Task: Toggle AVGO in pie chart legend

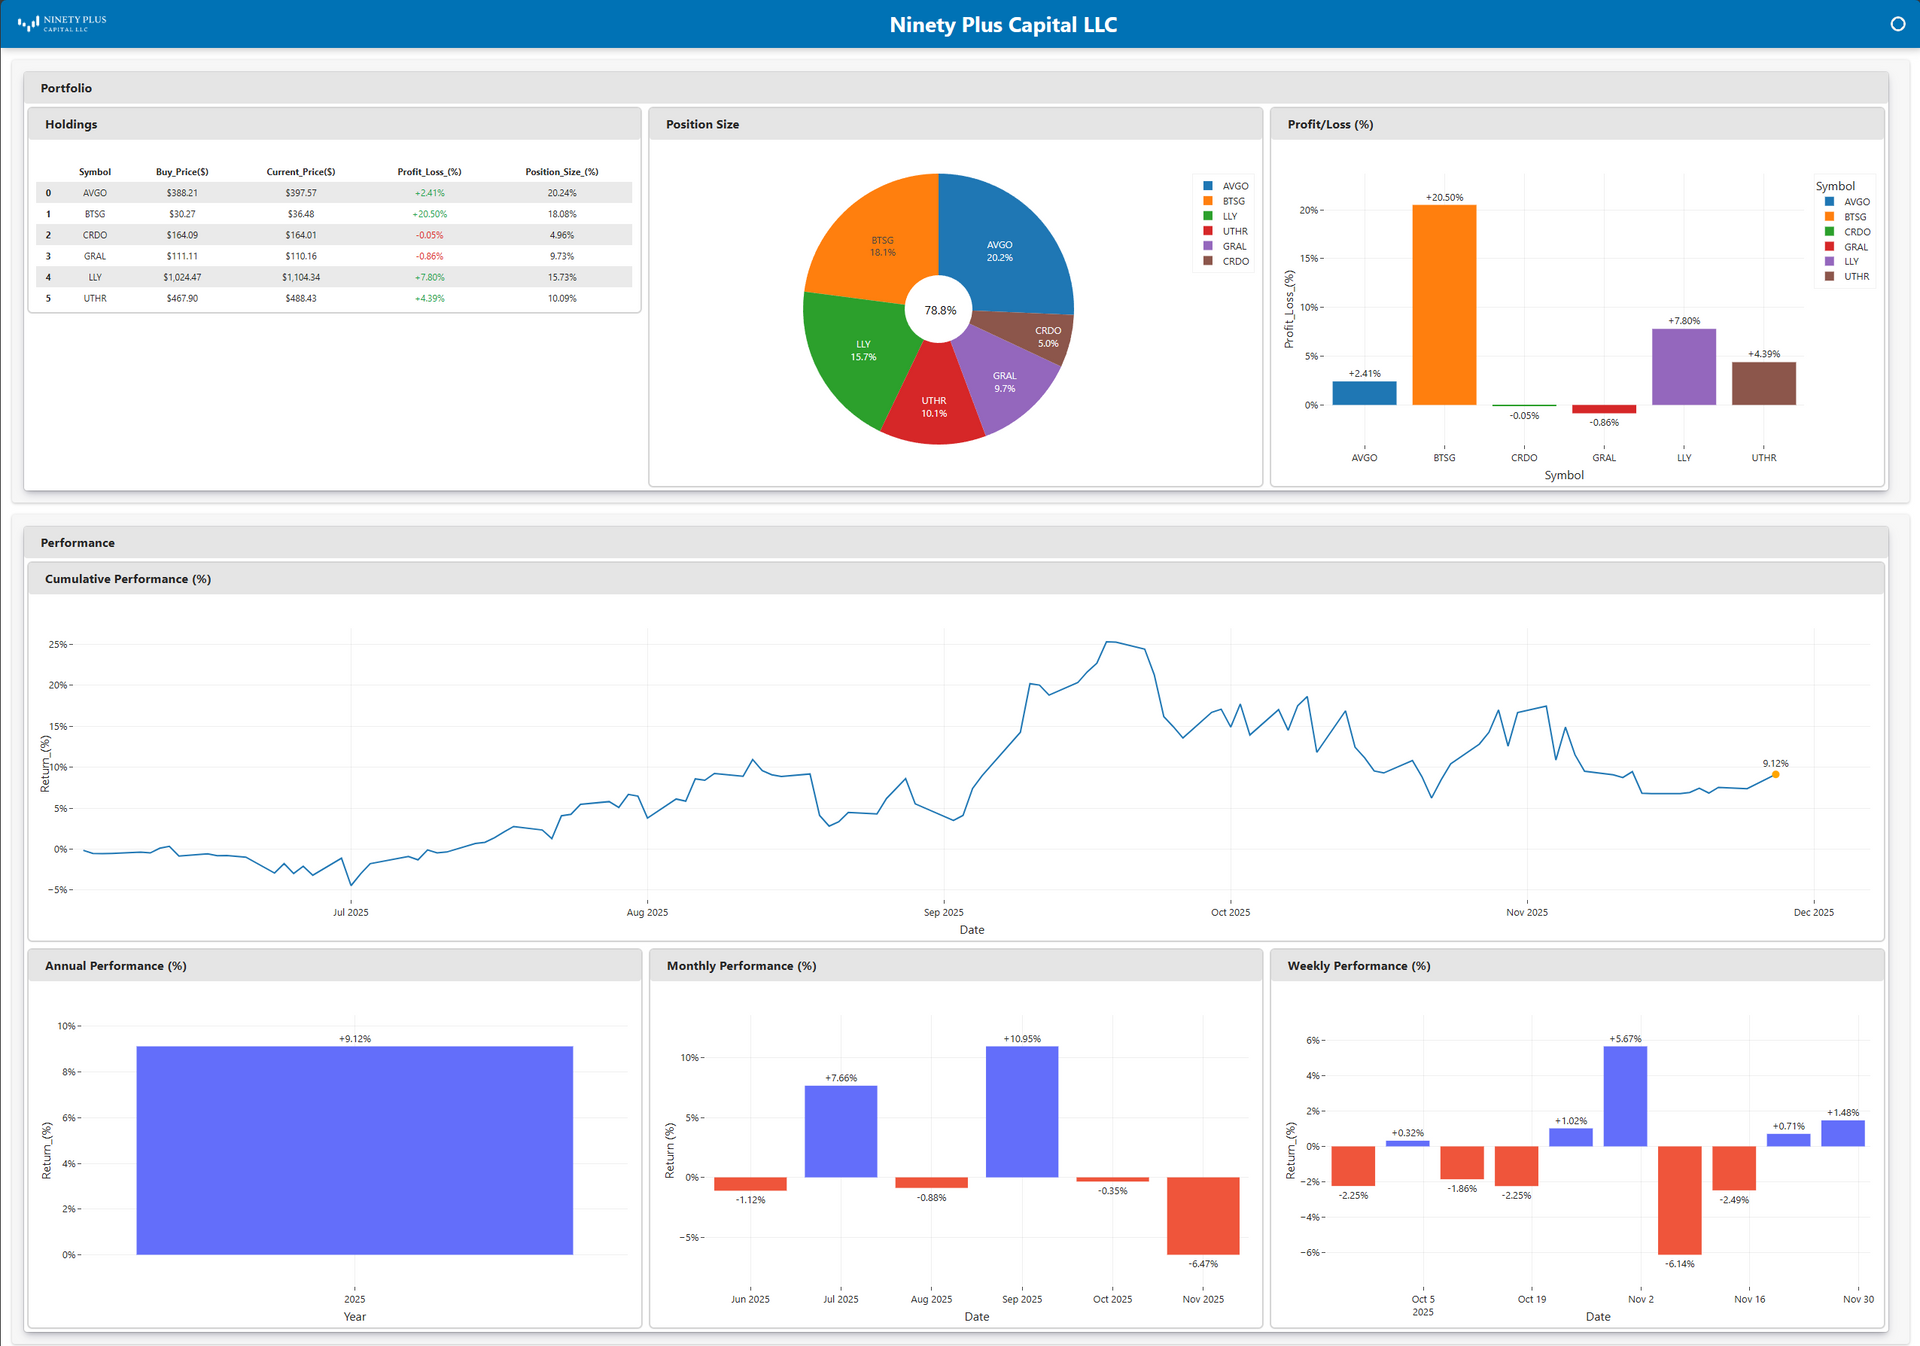Action: coord(1234,186)
